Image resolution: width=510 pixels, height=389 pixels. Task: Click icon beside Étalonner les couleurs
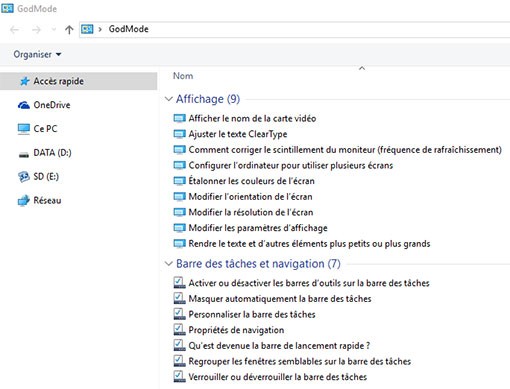point(180,181)
